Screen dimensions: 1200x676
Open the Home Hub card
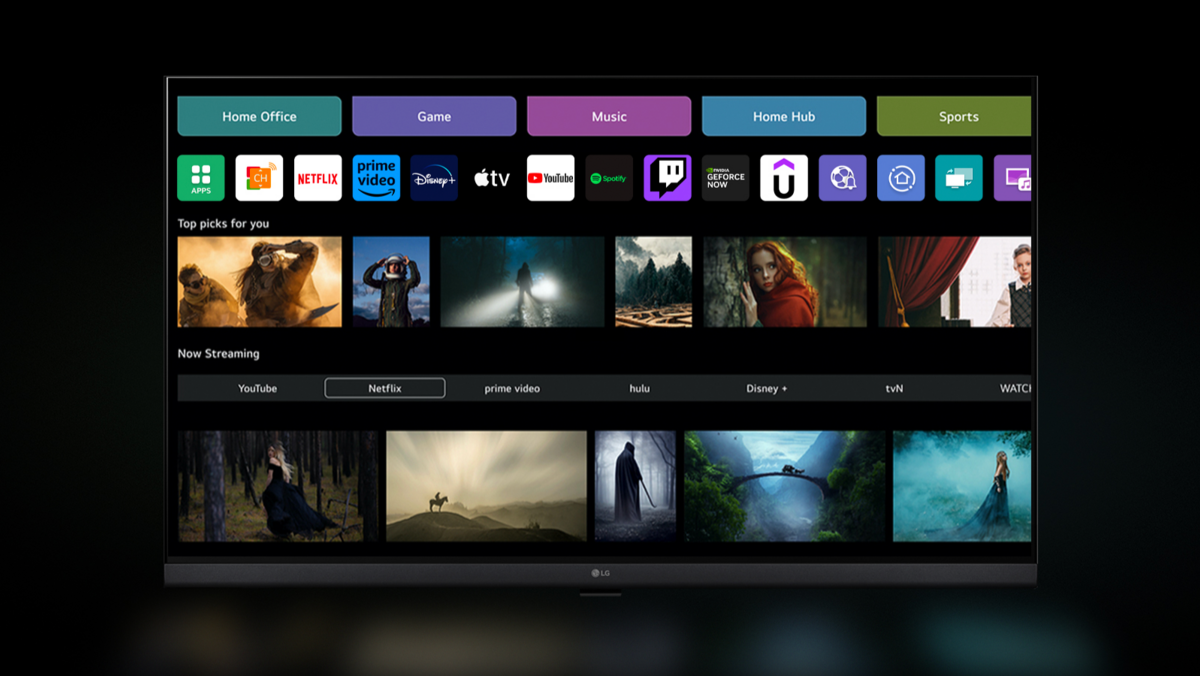click(784, 116)
